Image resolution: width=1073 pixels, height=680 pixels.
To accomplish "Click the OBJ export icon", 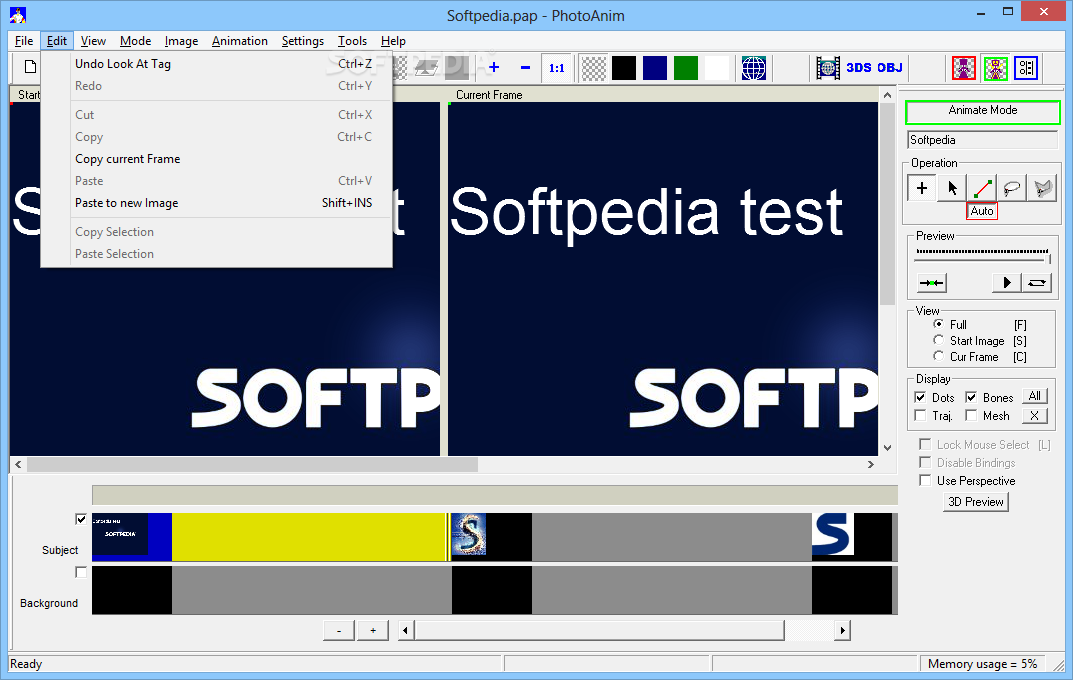I will (890, 68).
